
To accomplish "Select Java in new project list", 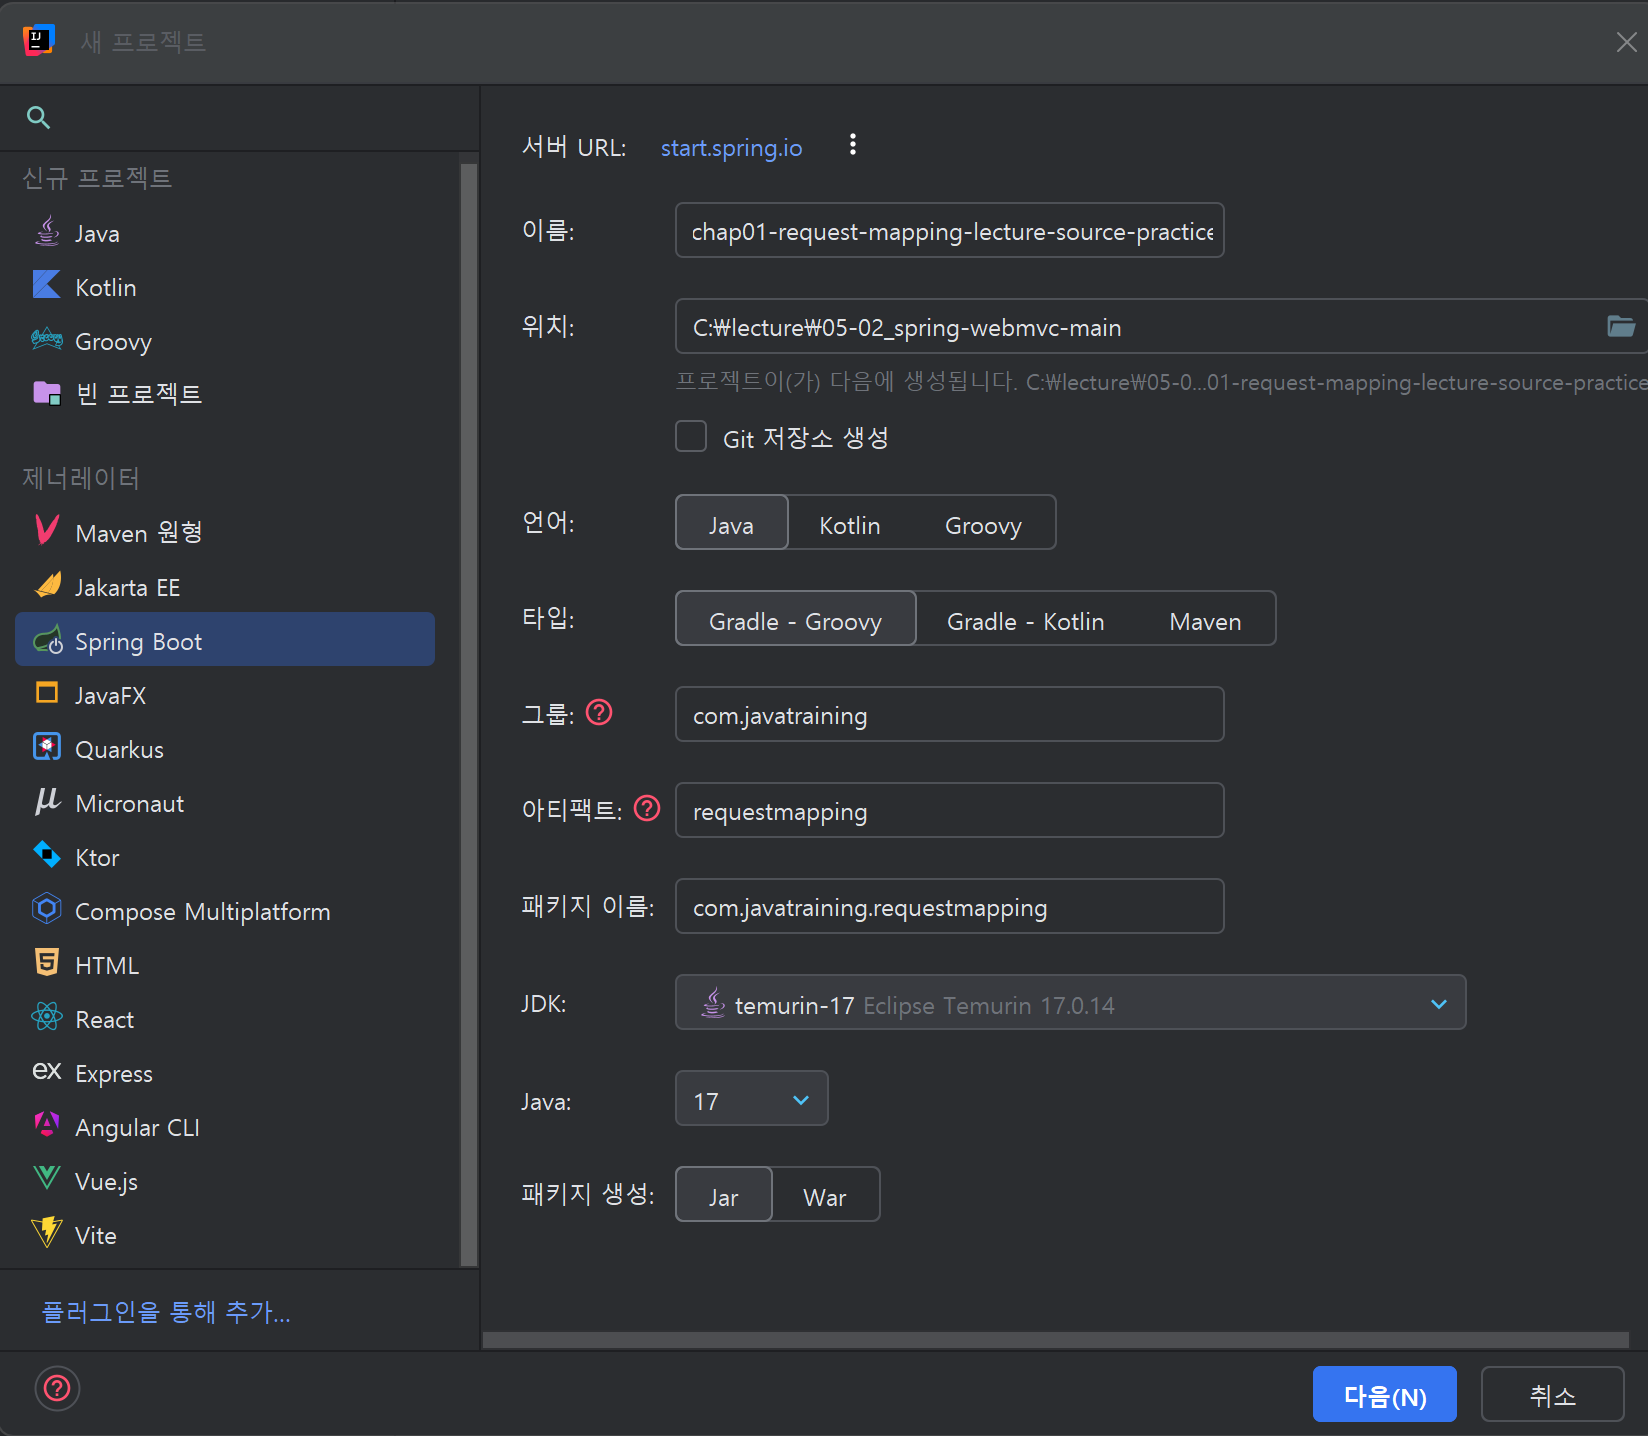I will [225, 233].
